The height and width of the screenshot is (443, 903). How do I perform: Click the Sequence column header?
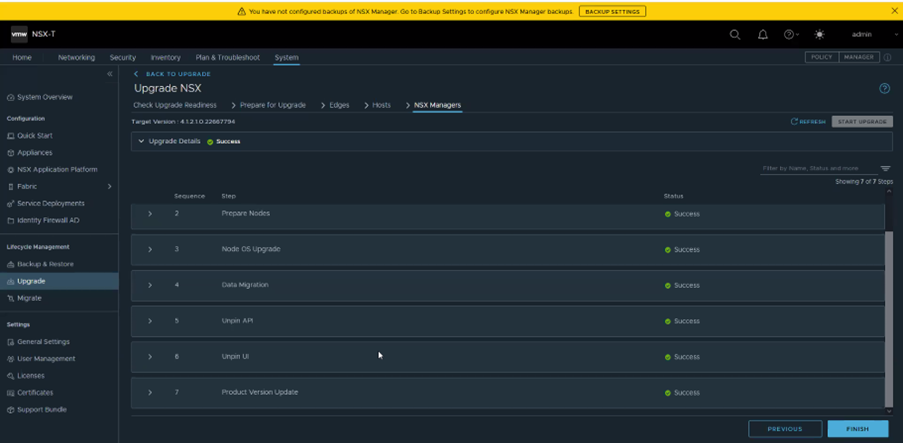tap(189, 196)
